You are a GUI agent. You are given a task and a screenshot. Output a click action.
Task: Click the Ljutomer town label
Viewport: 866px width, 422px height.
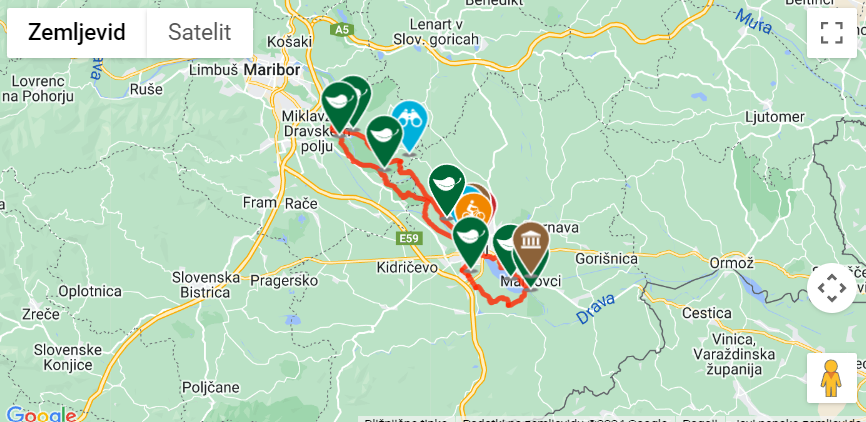[775, 117]
